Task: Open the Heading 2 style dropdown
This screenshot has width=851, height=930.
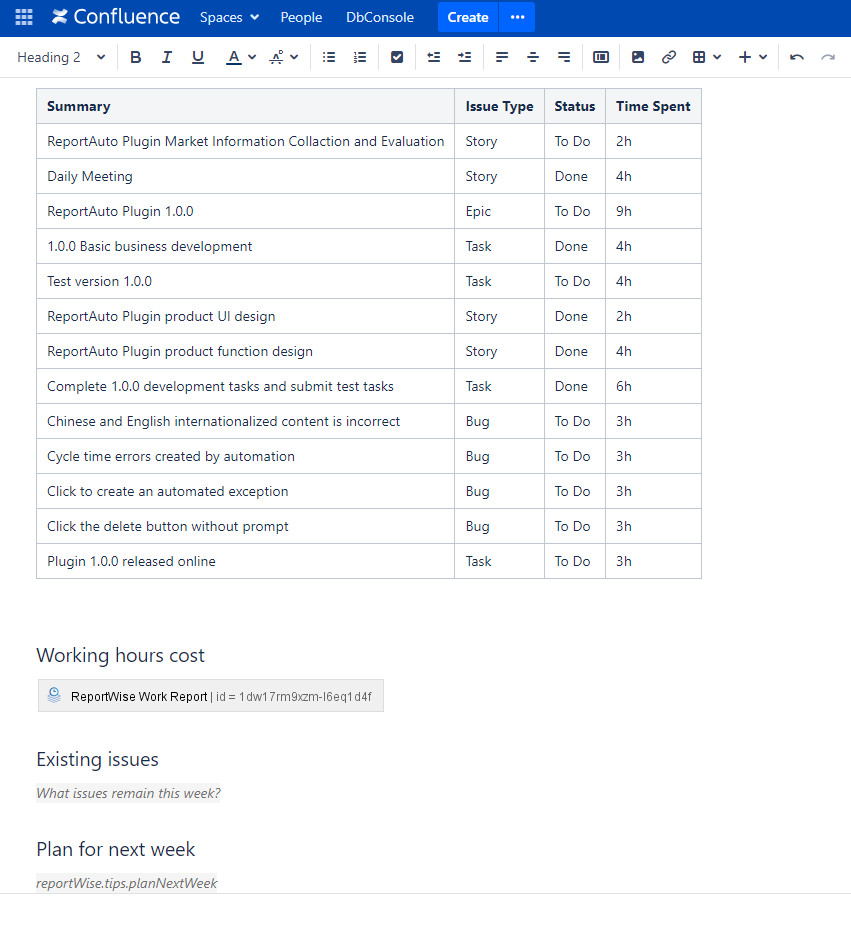Action: pyautogui.click(x=61, y=57)
